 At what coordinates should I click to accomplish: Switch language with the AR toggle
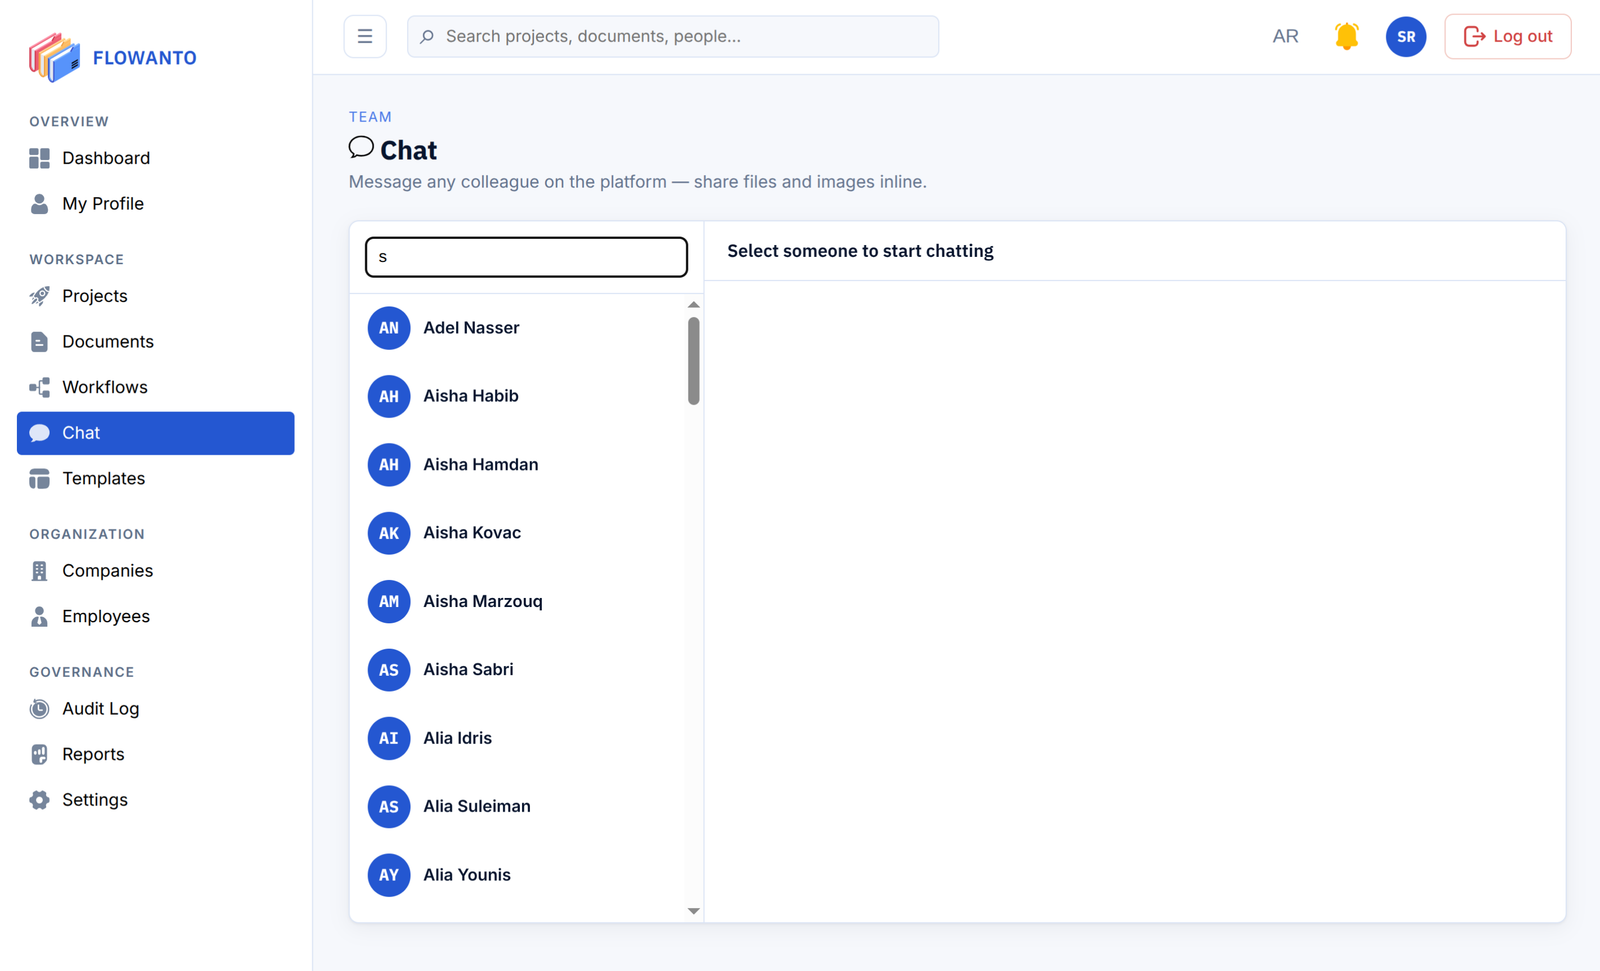[1285, 37]
